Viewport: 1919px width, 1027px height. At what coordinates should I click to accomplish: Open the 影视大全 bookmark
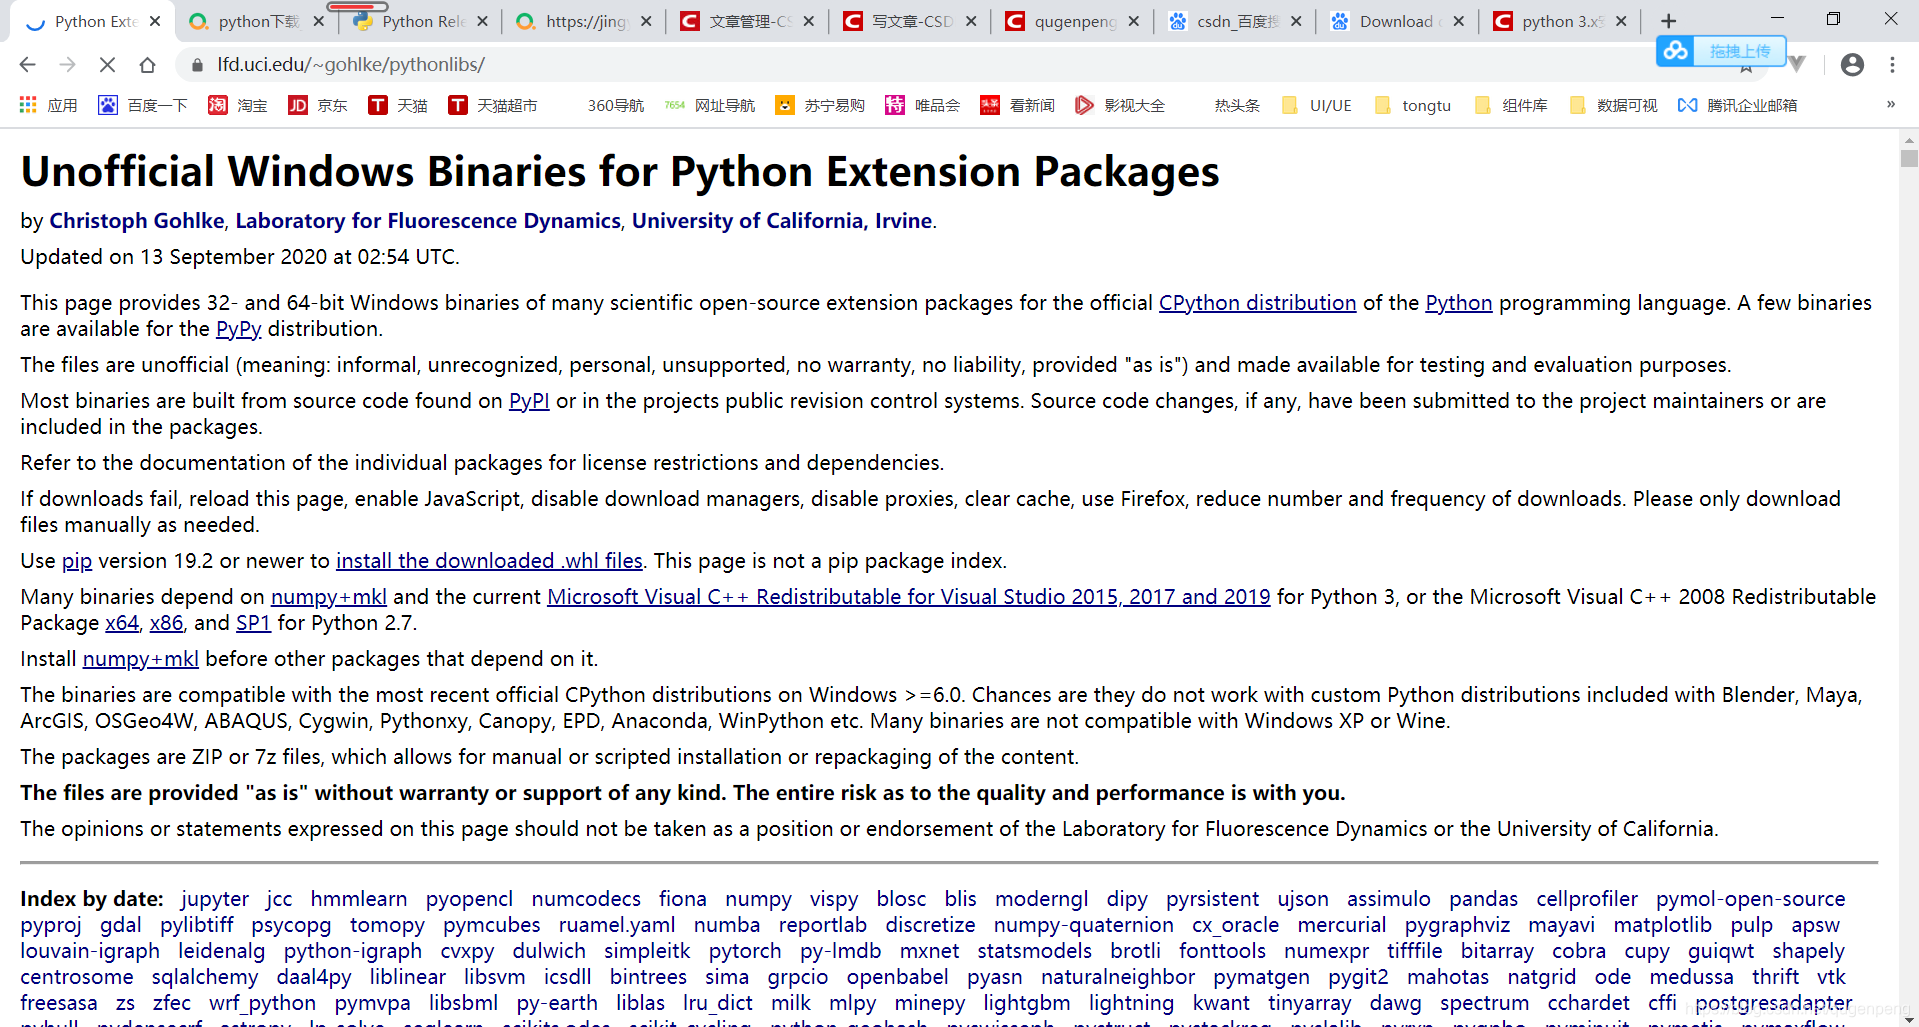point(1120,105)
